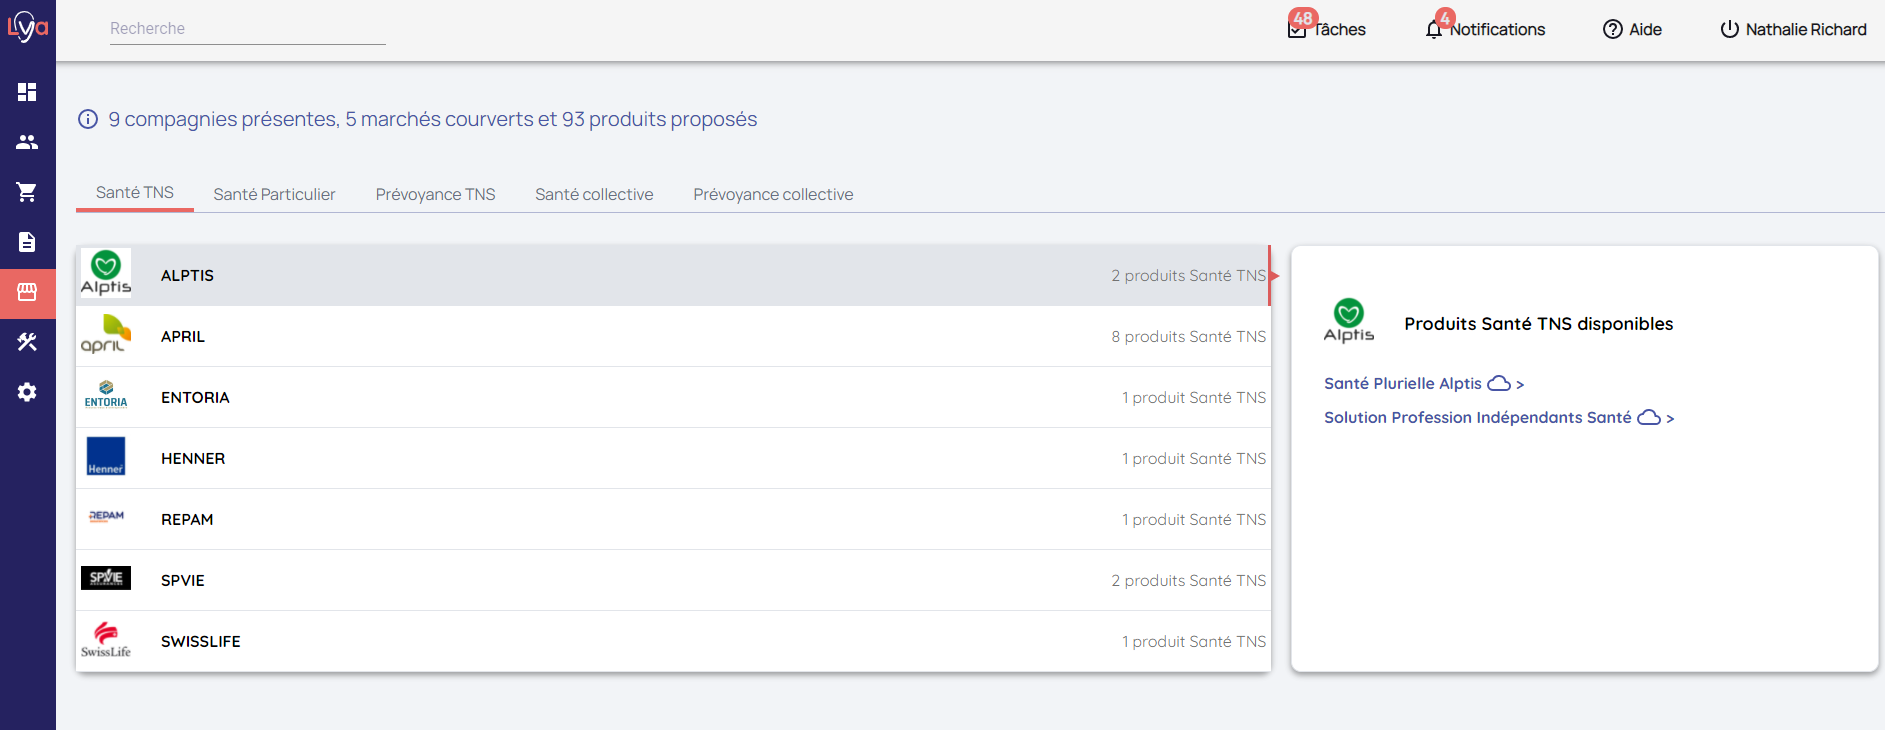Expand the APRIL company row
The image size is (1885, 730).
[673, 337]
